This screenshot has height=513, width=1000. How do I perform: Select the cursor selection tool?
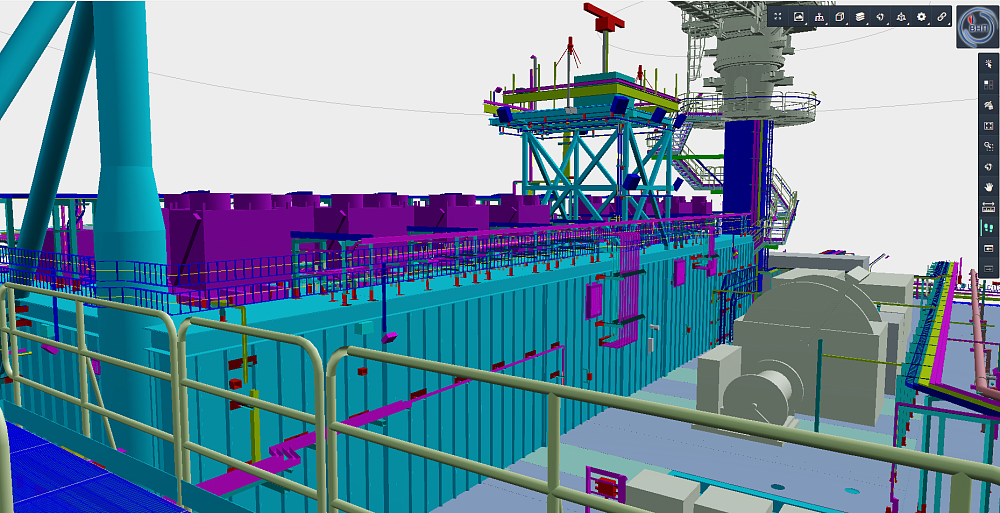click(x=988, y=63)
